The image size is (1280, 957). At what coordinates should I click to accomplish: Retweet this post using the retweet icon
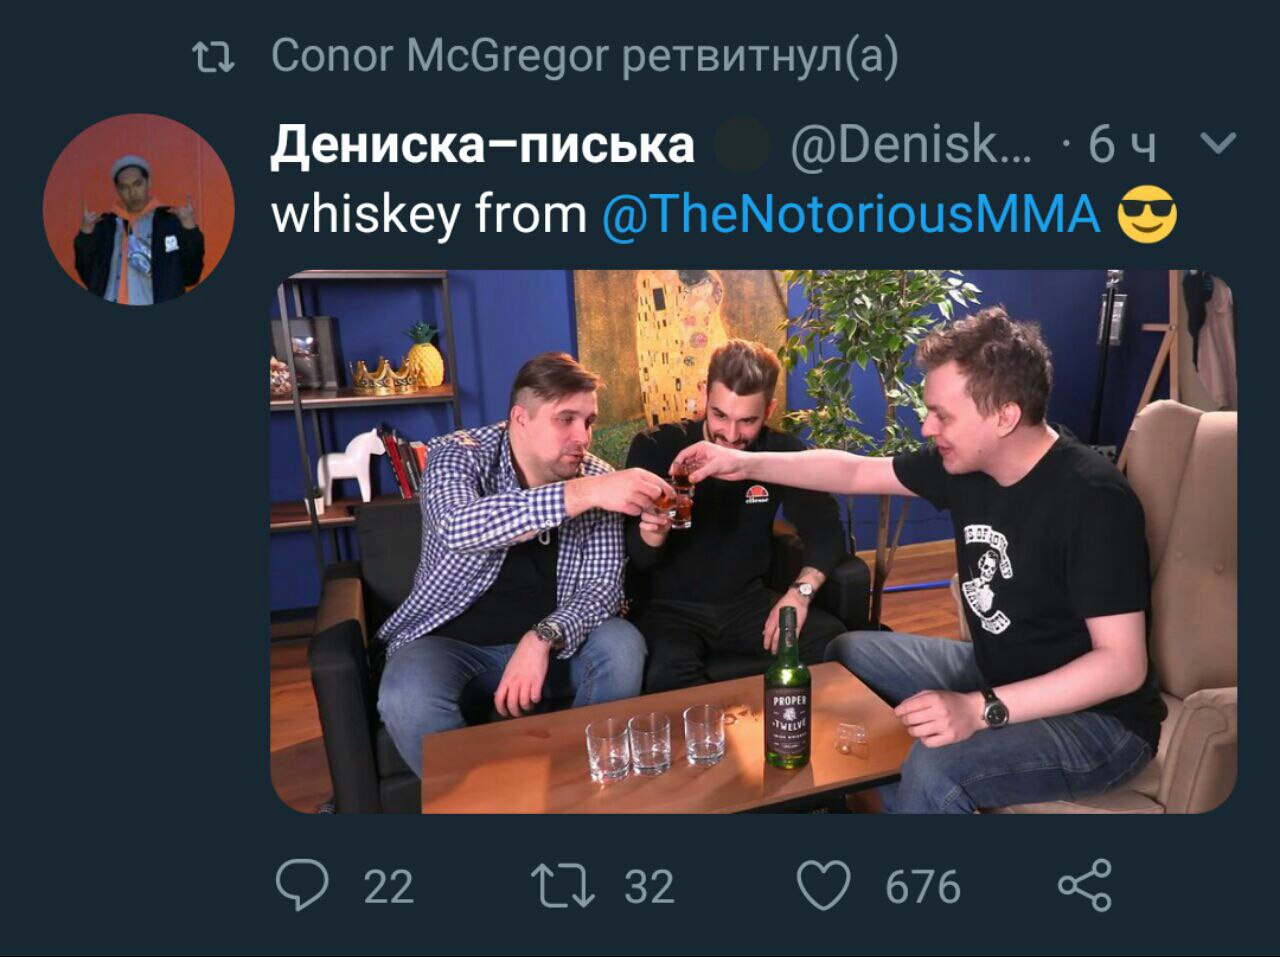click(562, 886)
